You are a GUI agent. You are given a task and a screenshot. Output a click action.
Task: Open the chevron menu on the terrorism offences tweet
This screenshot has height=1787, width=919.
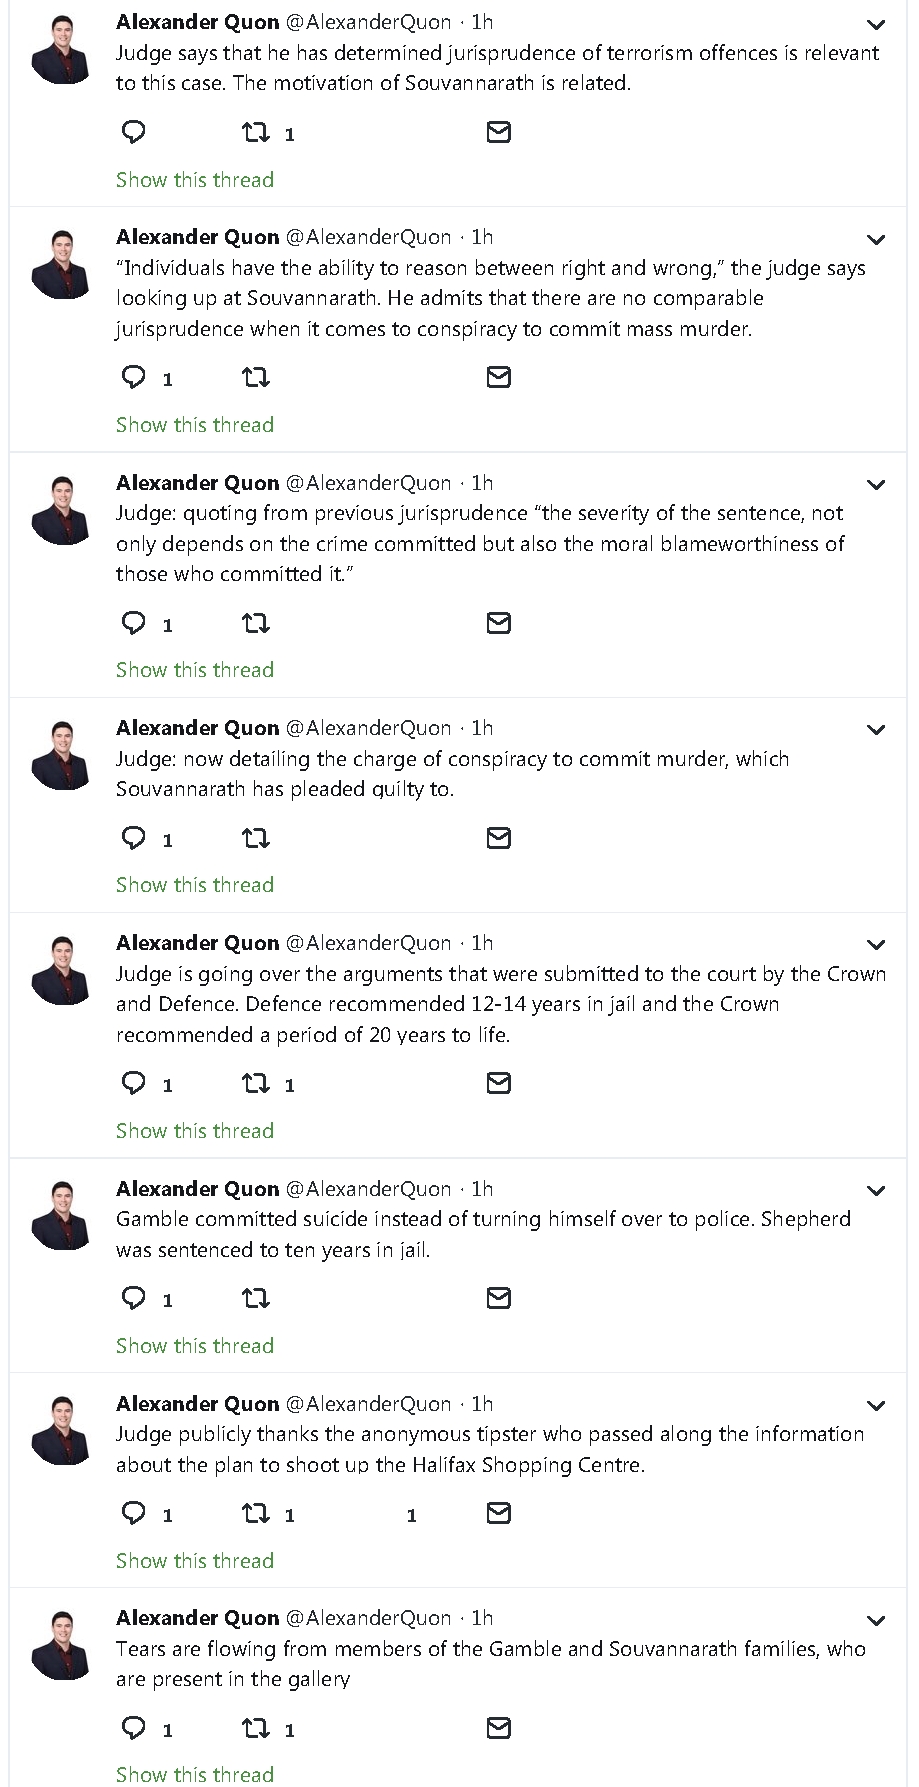click(876, 24)
